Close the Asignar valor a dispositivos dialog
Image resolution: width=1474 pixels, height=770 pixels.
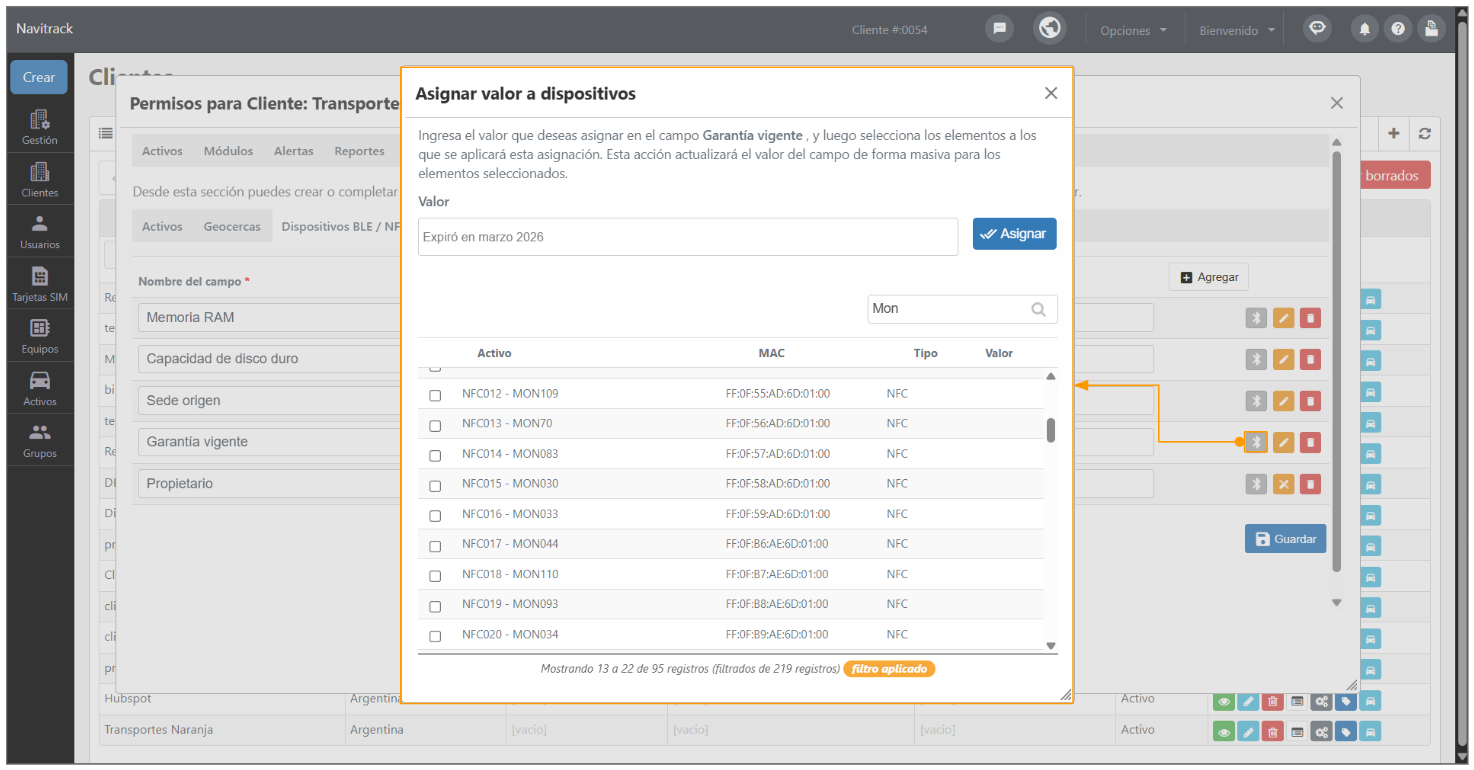tap(1051, 93)
